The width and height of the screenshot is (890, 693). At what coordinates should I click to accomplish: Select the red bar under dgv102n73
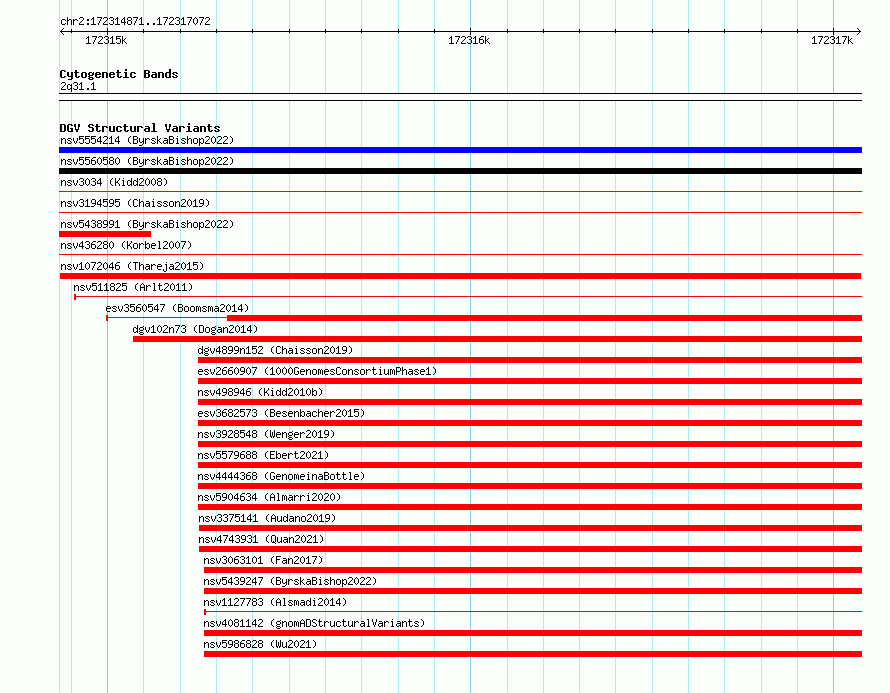pyautogui.click(x=497, y=339)
